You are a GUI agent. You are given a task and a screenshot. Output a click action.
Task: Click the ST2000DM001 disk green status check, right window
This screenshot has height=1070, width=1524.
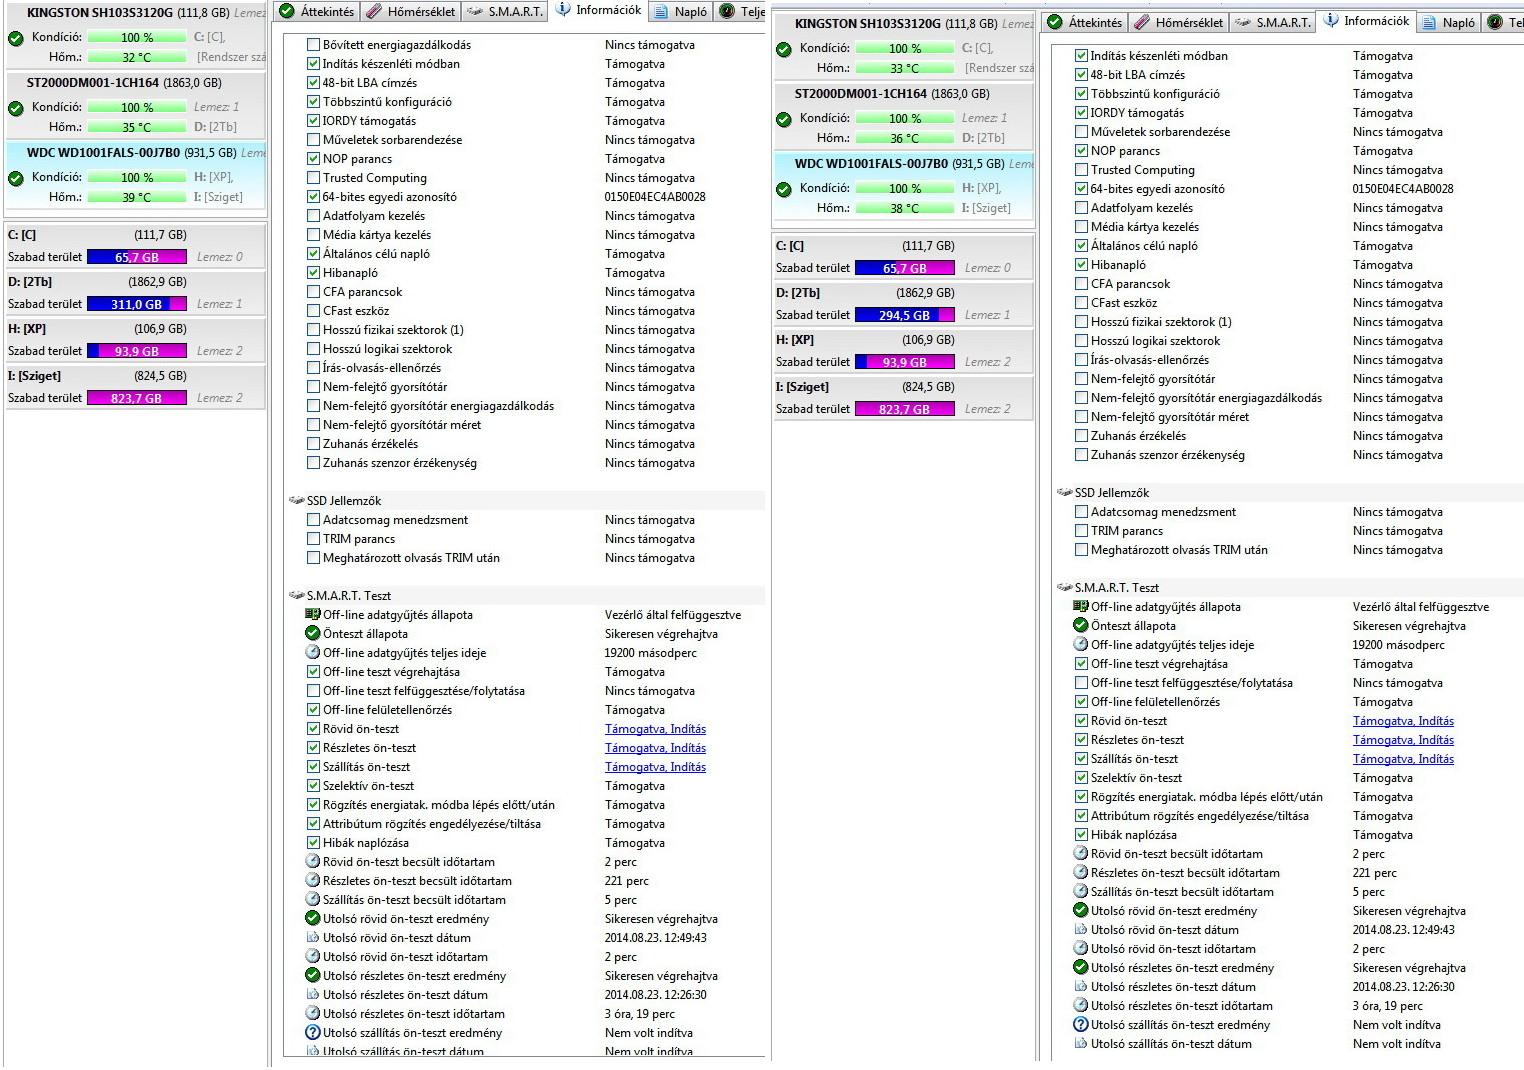[x=783, y=119]
